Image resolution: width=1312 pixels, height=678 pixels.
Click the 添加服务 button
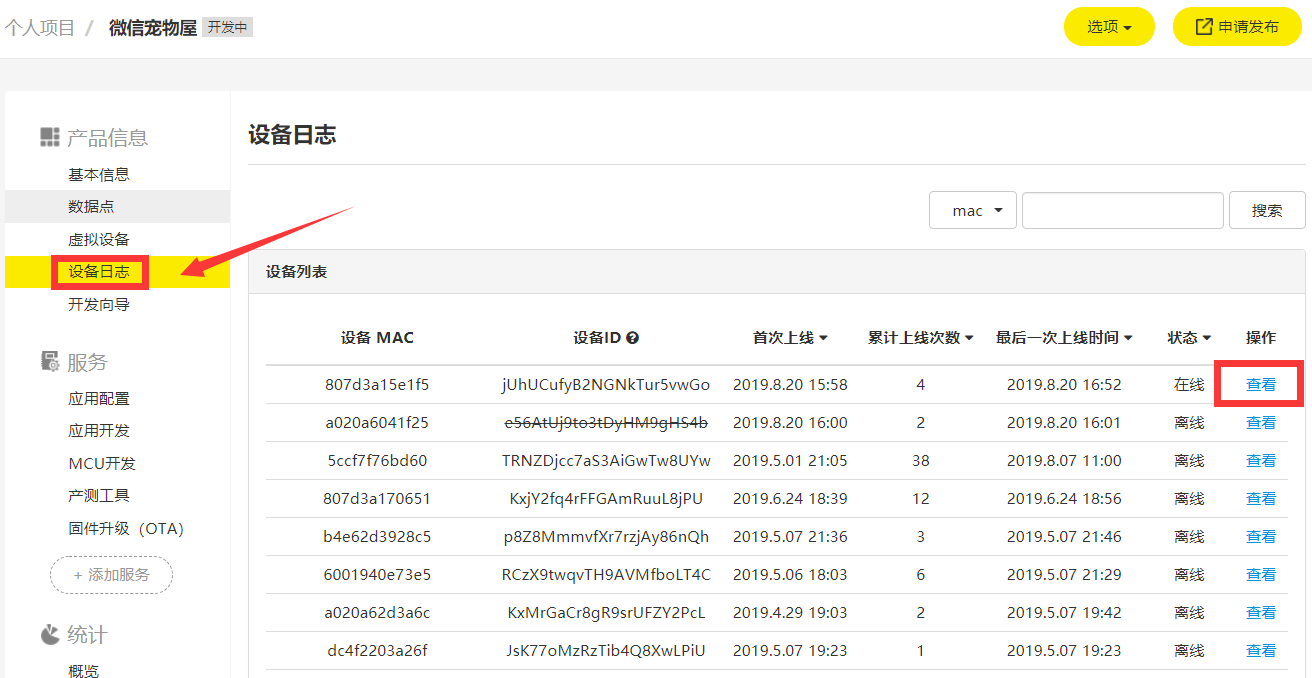pyautogui.click(x=111, y=575)
